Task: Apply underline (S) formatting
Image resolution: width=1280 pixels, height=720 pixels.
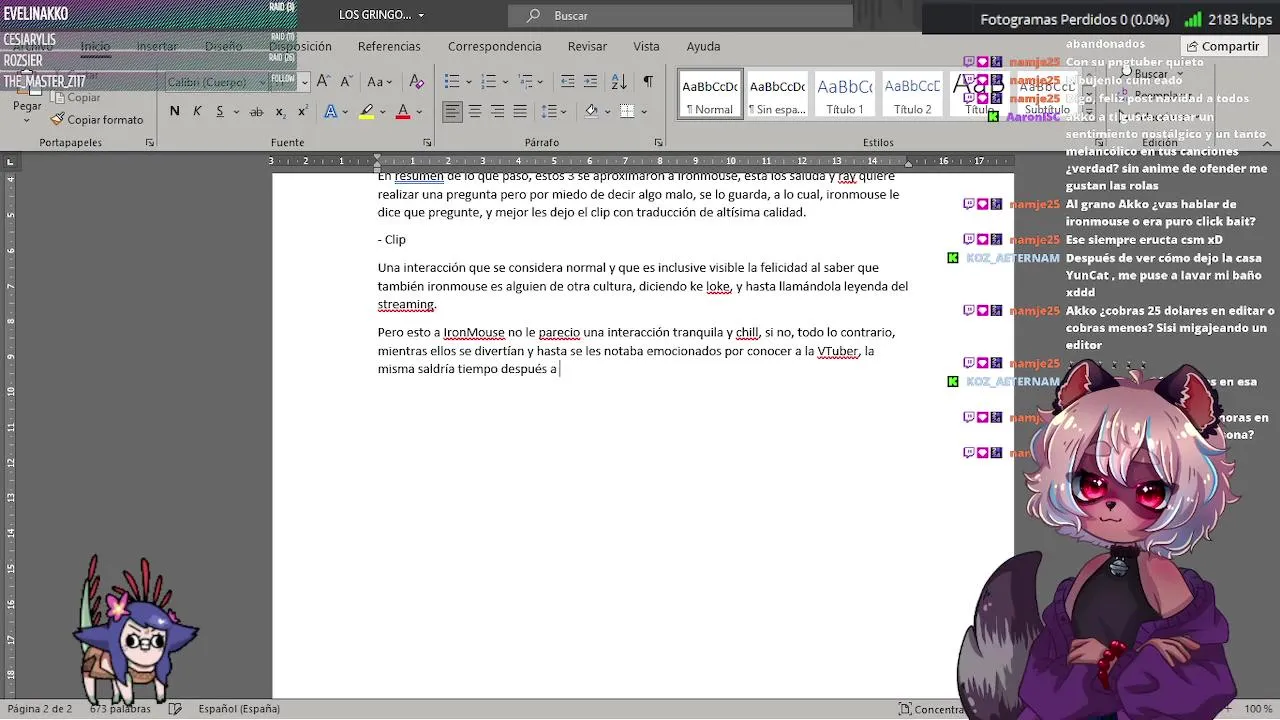Action: 219,111
